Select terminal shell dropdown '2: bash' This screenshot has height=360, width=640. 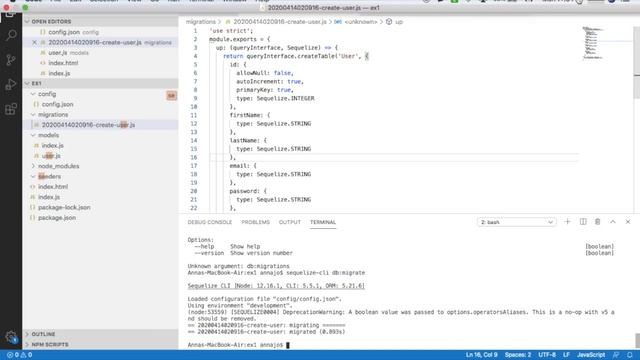tap(516, 222)
